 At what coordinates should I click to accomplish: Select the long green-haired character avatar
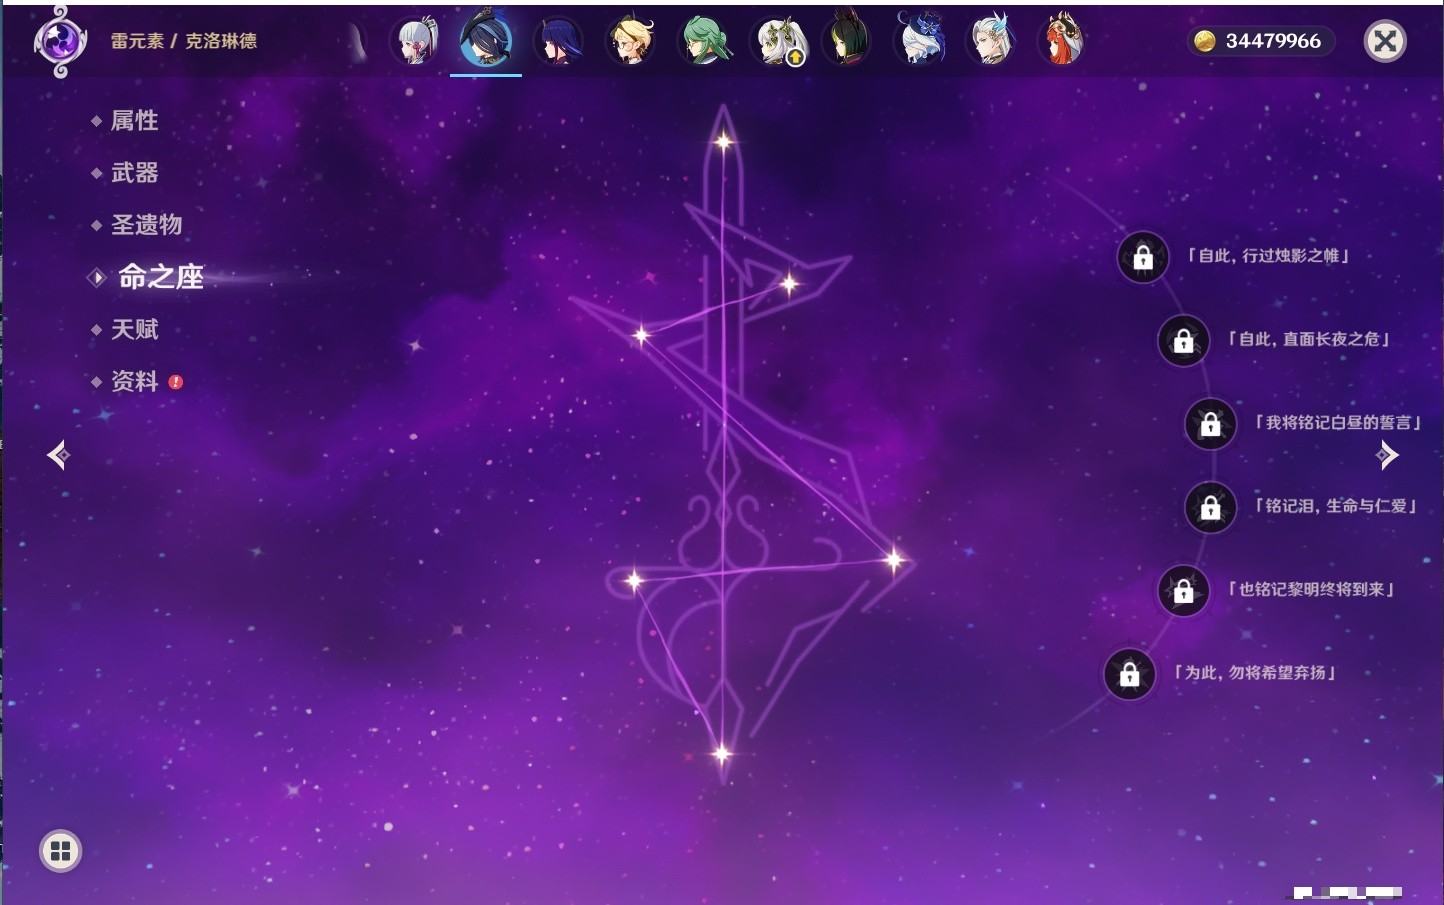click(x=704, y=41)
